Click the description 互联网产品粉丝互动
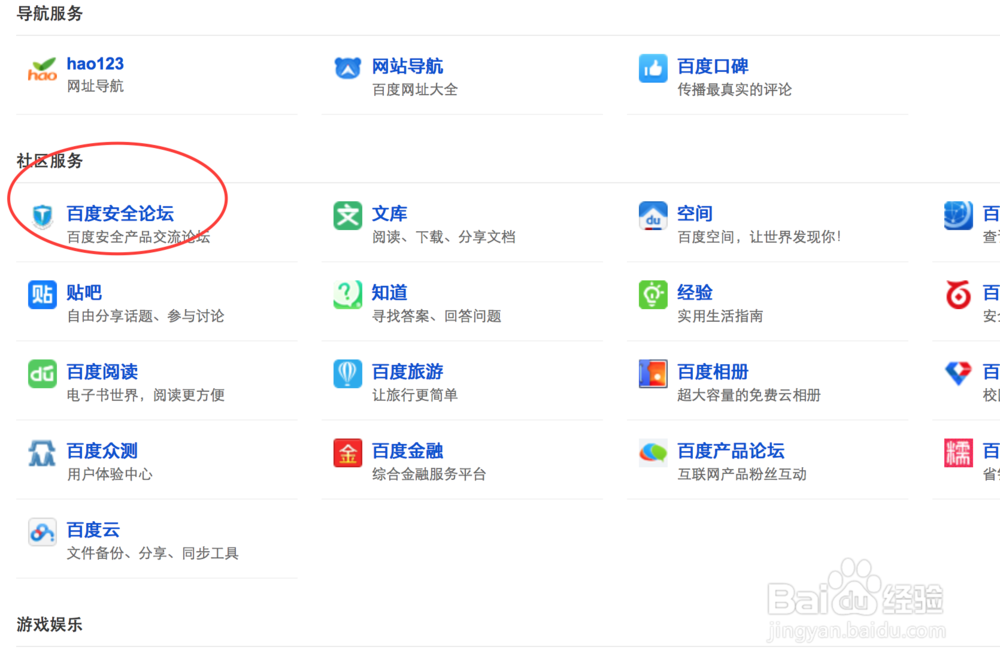The height and width of the screenshot is (665, 1000). coord(742,474)
